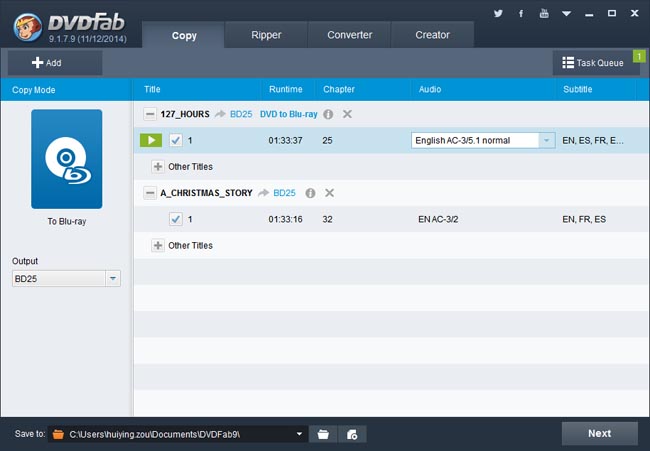Click runtime 01:33:16
This screenshot has width=650, height=451.
(285, 219)
